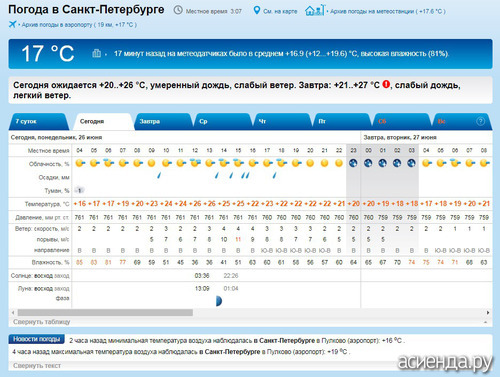The height and width of the screenshot is (377, 500).
Task: Click the horizontal scrollbar thumb under table
Action: coord(105,313)
